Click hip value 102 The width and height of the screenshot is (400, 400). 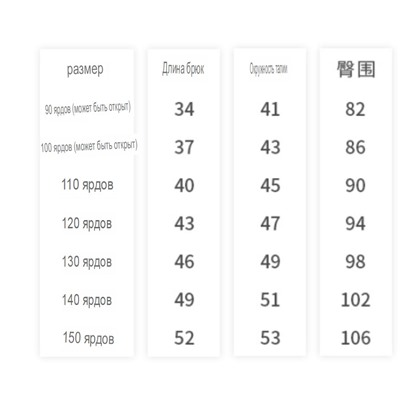(355, 300)
